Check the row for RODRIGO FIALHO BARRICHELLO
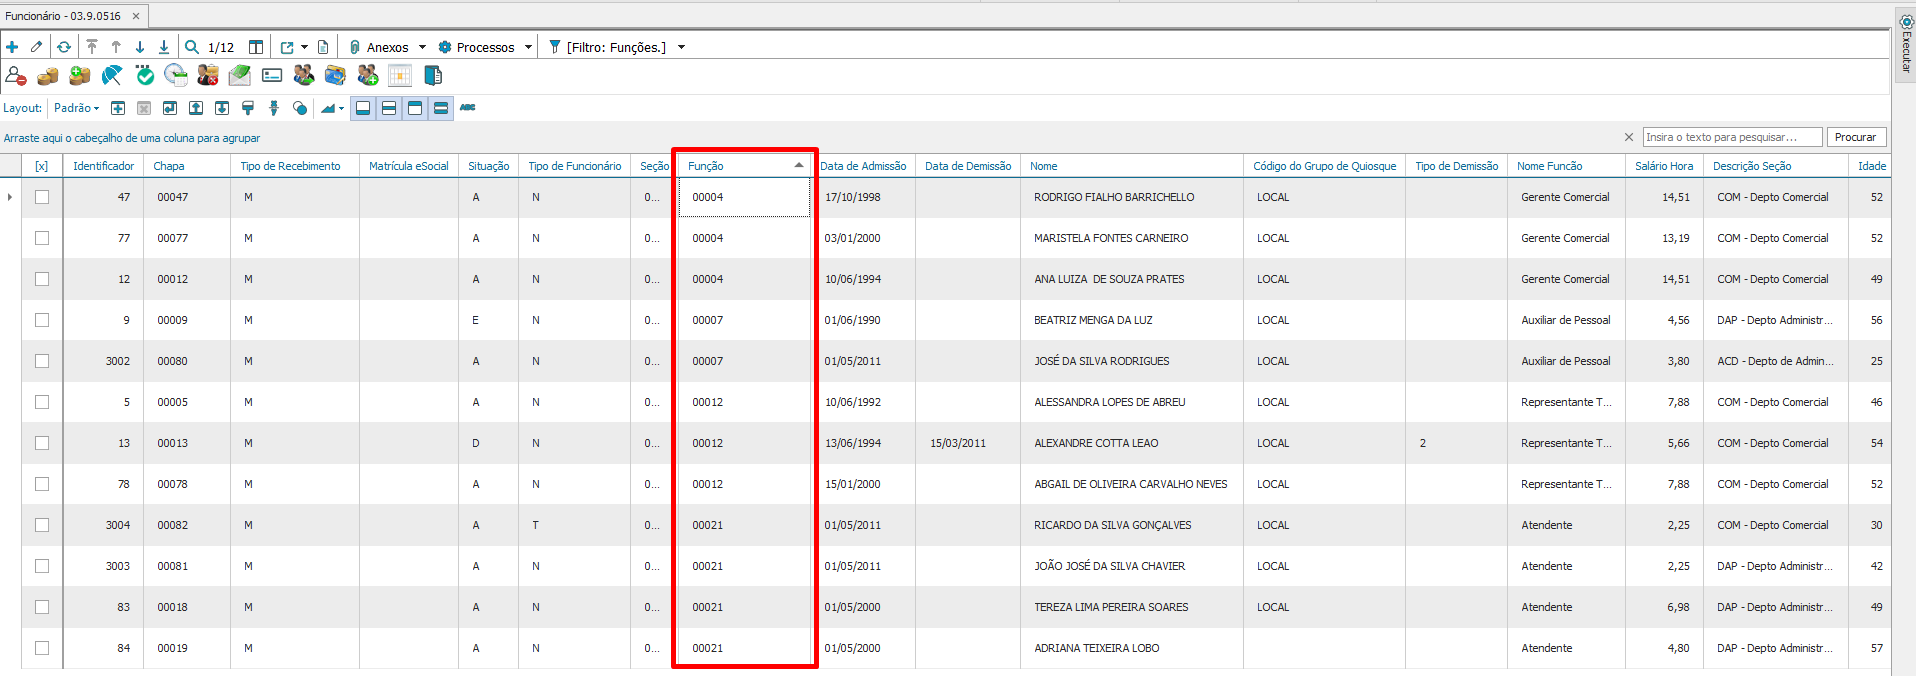1916x676 pixels. coord(42,197)
